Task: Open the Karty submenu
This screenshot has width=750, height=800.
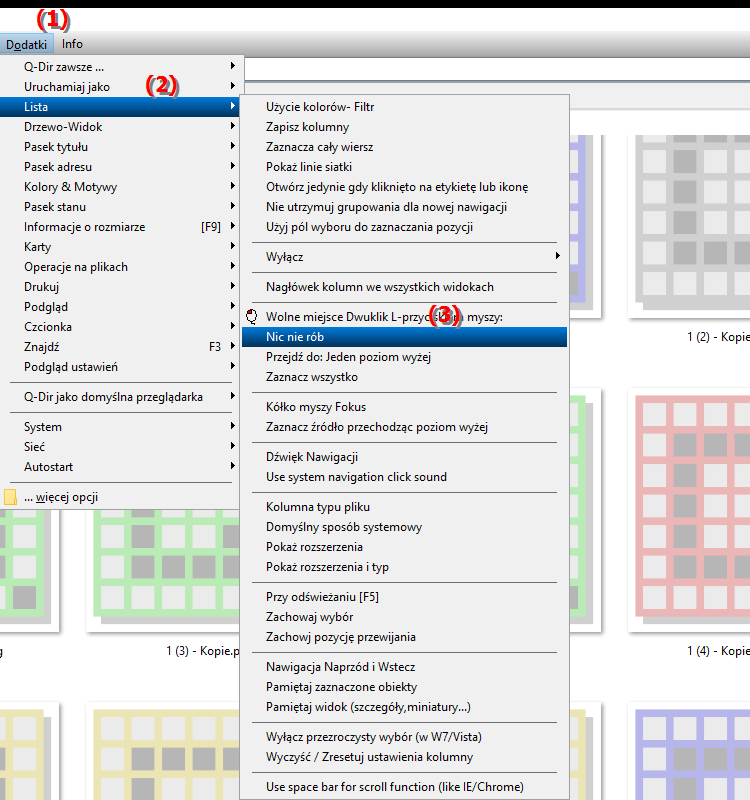Action: pyautogui.click(x=120, y=247)
